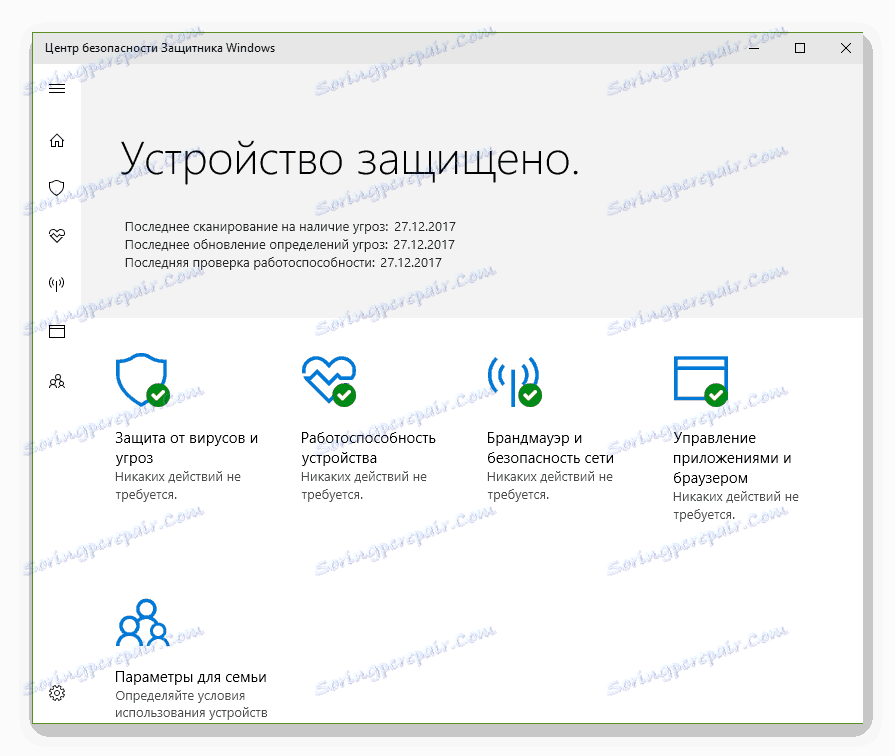Open firewall section via sidebar antenna icon

pos(57,283)
